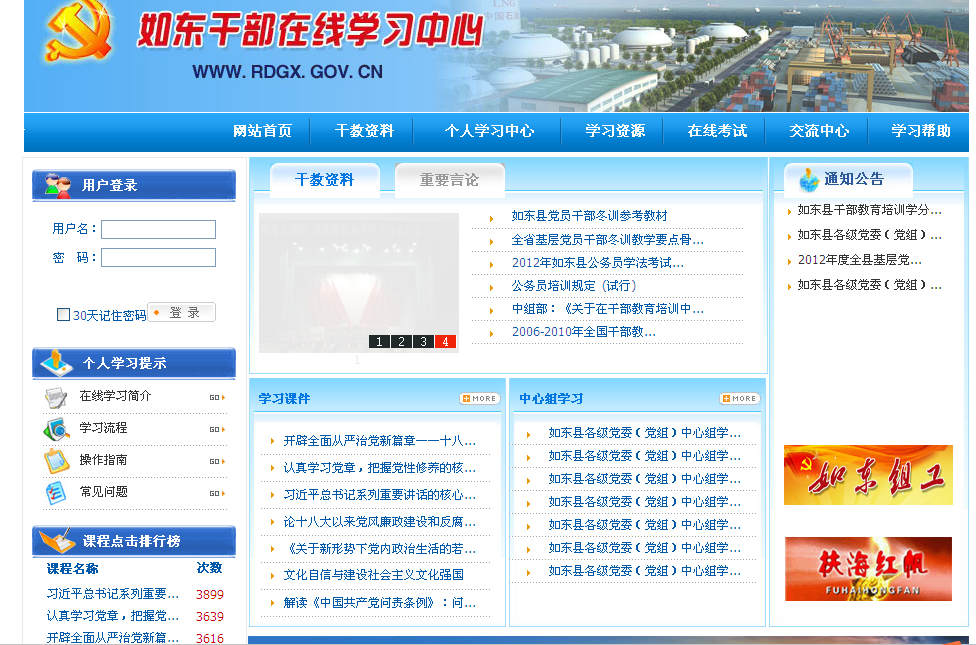Expand MORE in 学习课件 section

pos(479,398)
